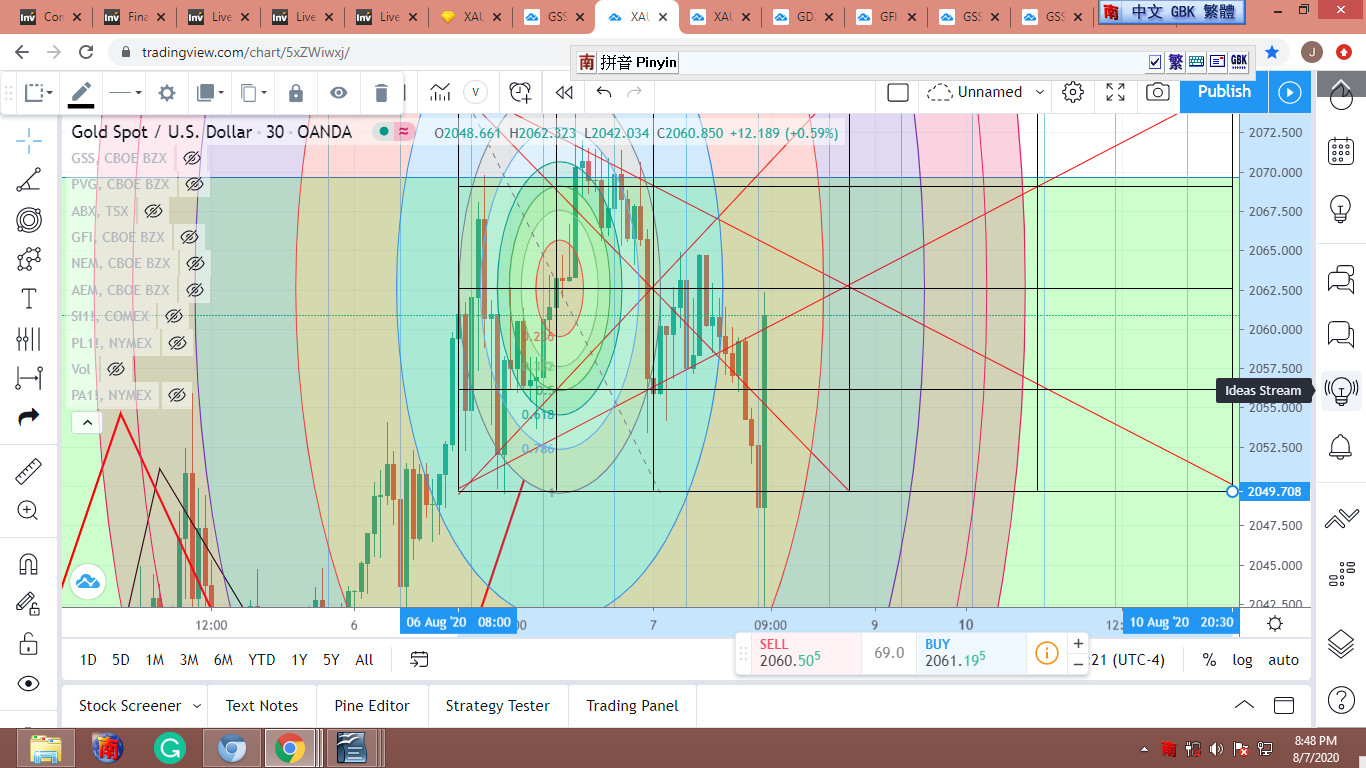Viewport: 1366px width, 768px height.
Task: Collapse the indicator legend list
Action: point(87,423)
